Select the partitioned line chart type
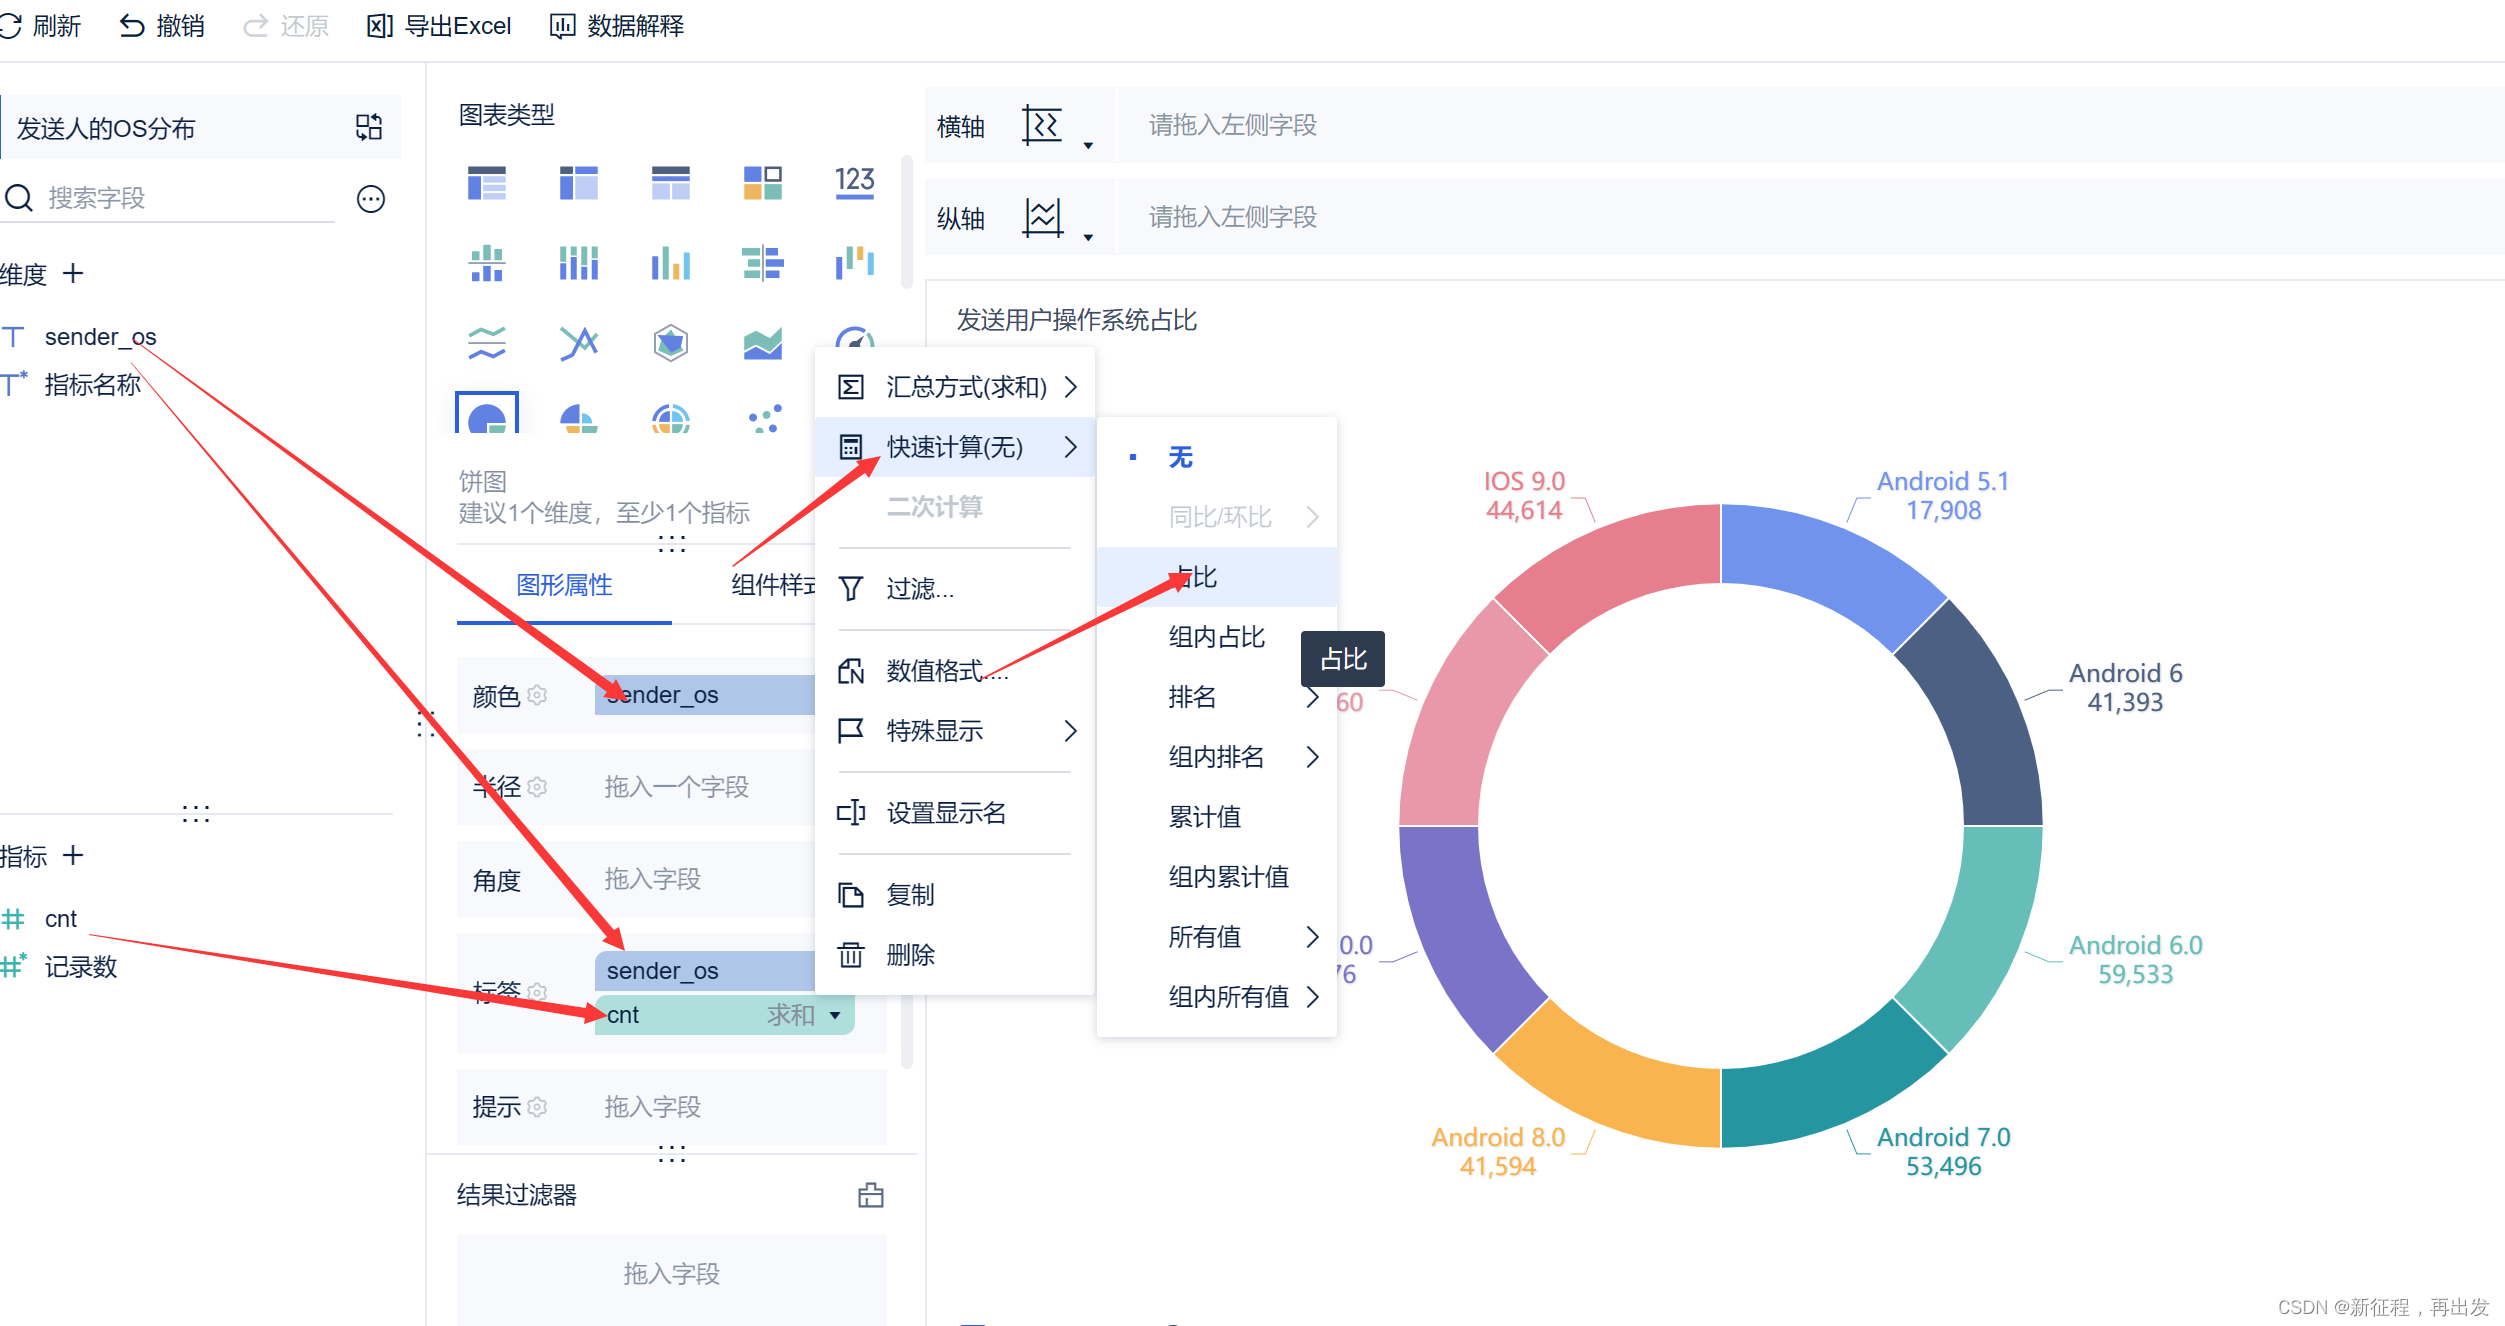Image resolution: width=2505 pixels, height=1326 pixels. click(x=487, y=343)
